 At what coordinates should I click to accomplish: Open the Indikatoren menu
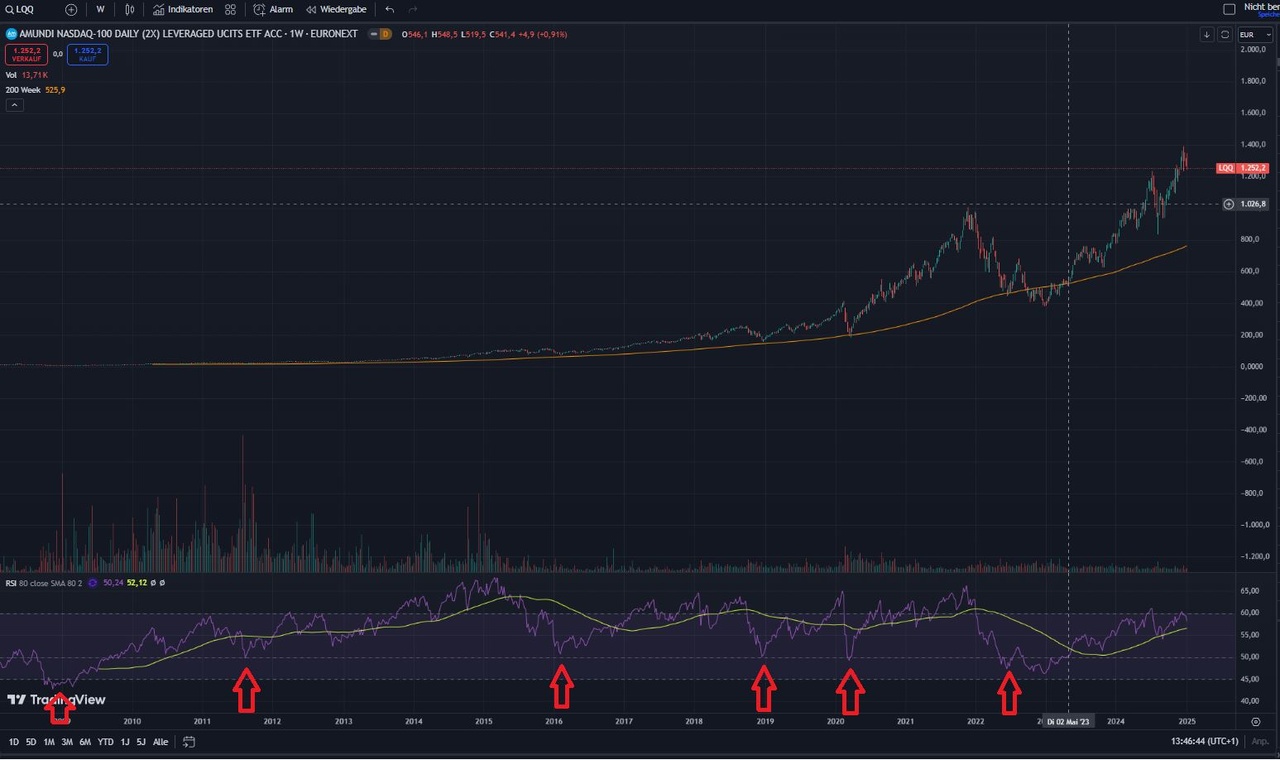pos(183,9)
